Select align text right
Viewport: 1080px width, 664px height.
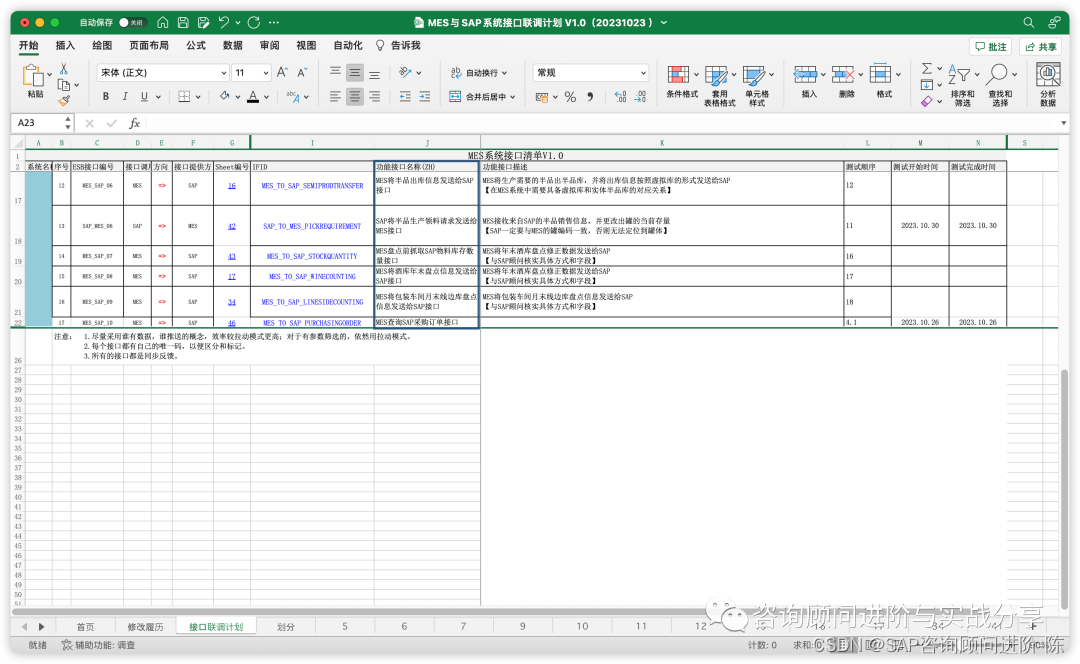374,96
